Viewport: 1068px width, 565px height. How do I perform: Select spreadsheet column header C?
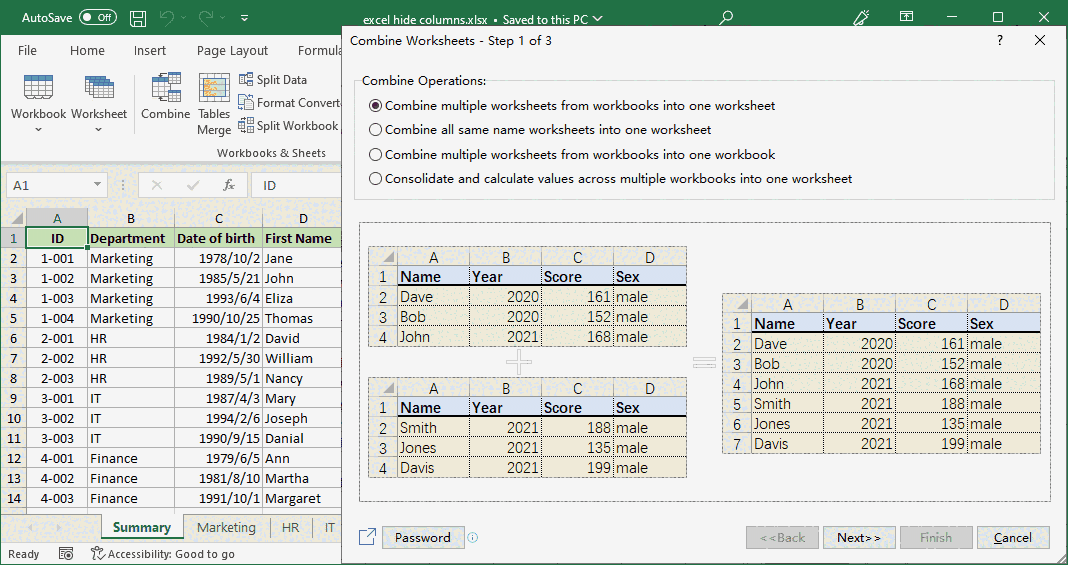pos(219,219)
